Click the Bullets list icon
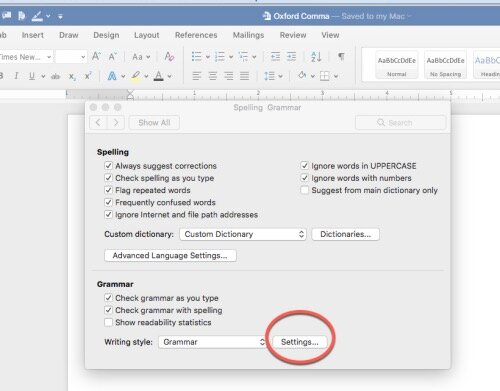Image resolution: width=500 pixels, height=391 pixels. point(197,57)
